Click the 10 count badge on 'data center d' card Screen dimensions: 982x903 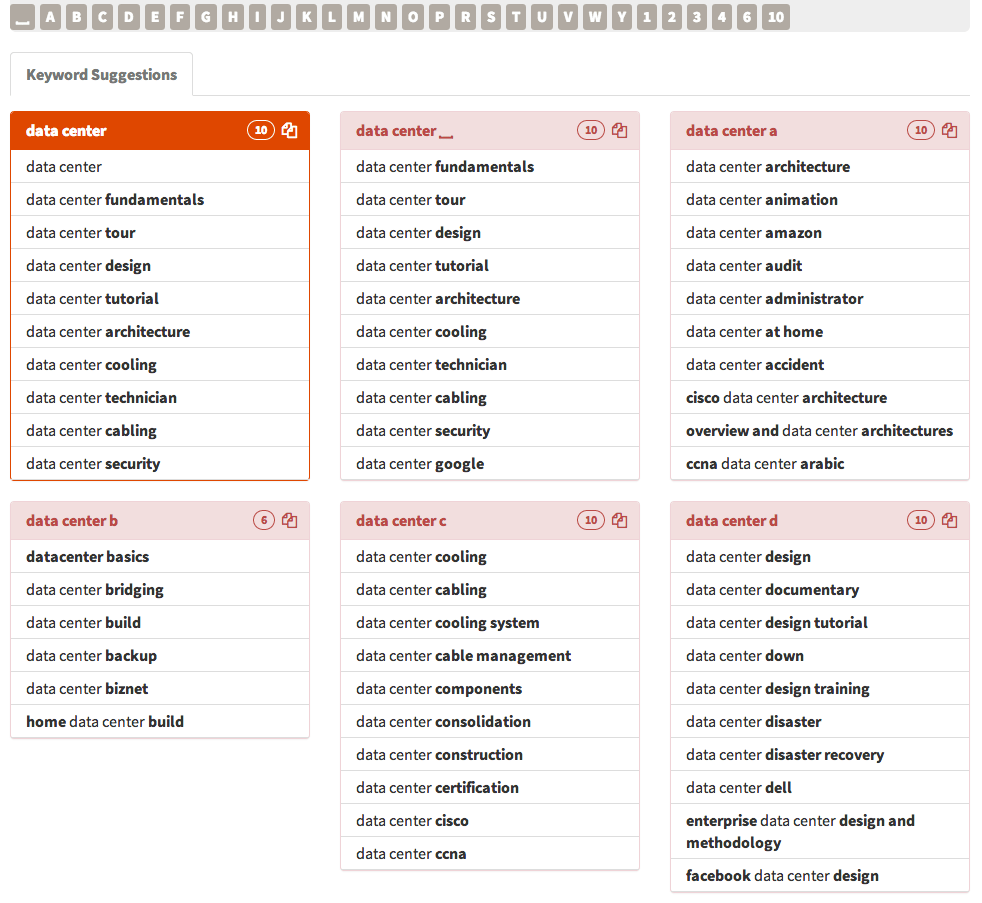click(921, 520)
